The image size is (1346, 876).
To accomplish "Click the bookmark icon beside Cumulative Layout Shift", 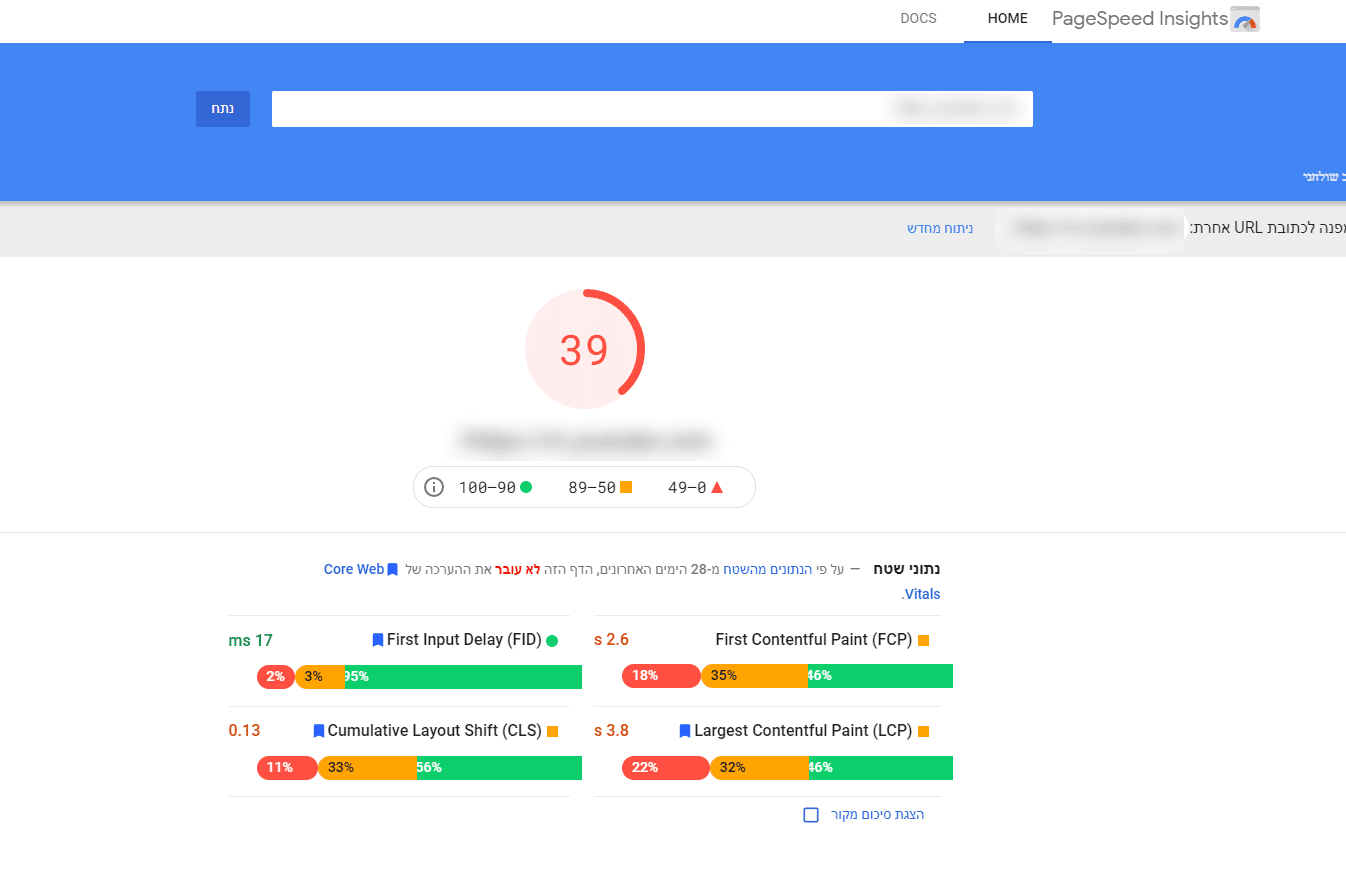I will point(319,731).
